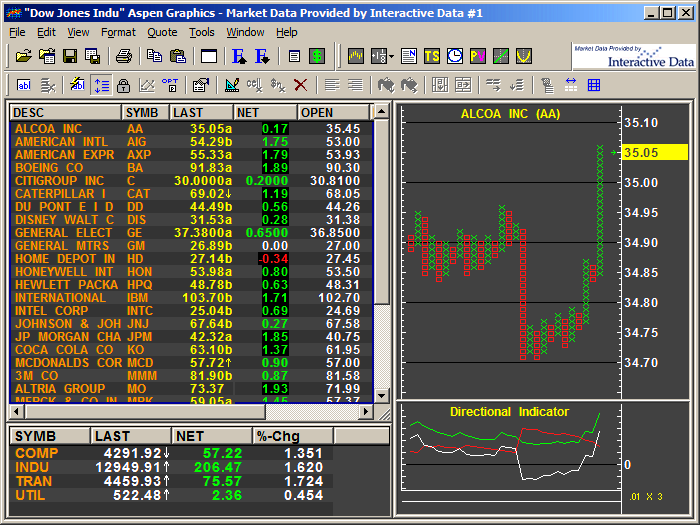Click the quote list scroll down arrow
700x525 pixels.
[x=382, y=396]
